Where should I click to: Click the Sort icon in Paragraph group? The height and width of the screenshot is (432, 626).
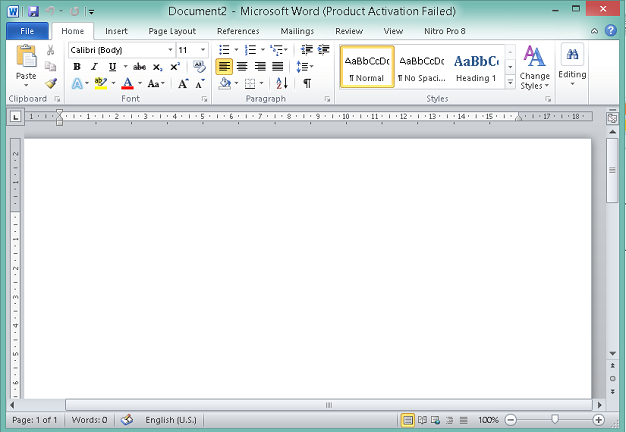coord(281,84)
